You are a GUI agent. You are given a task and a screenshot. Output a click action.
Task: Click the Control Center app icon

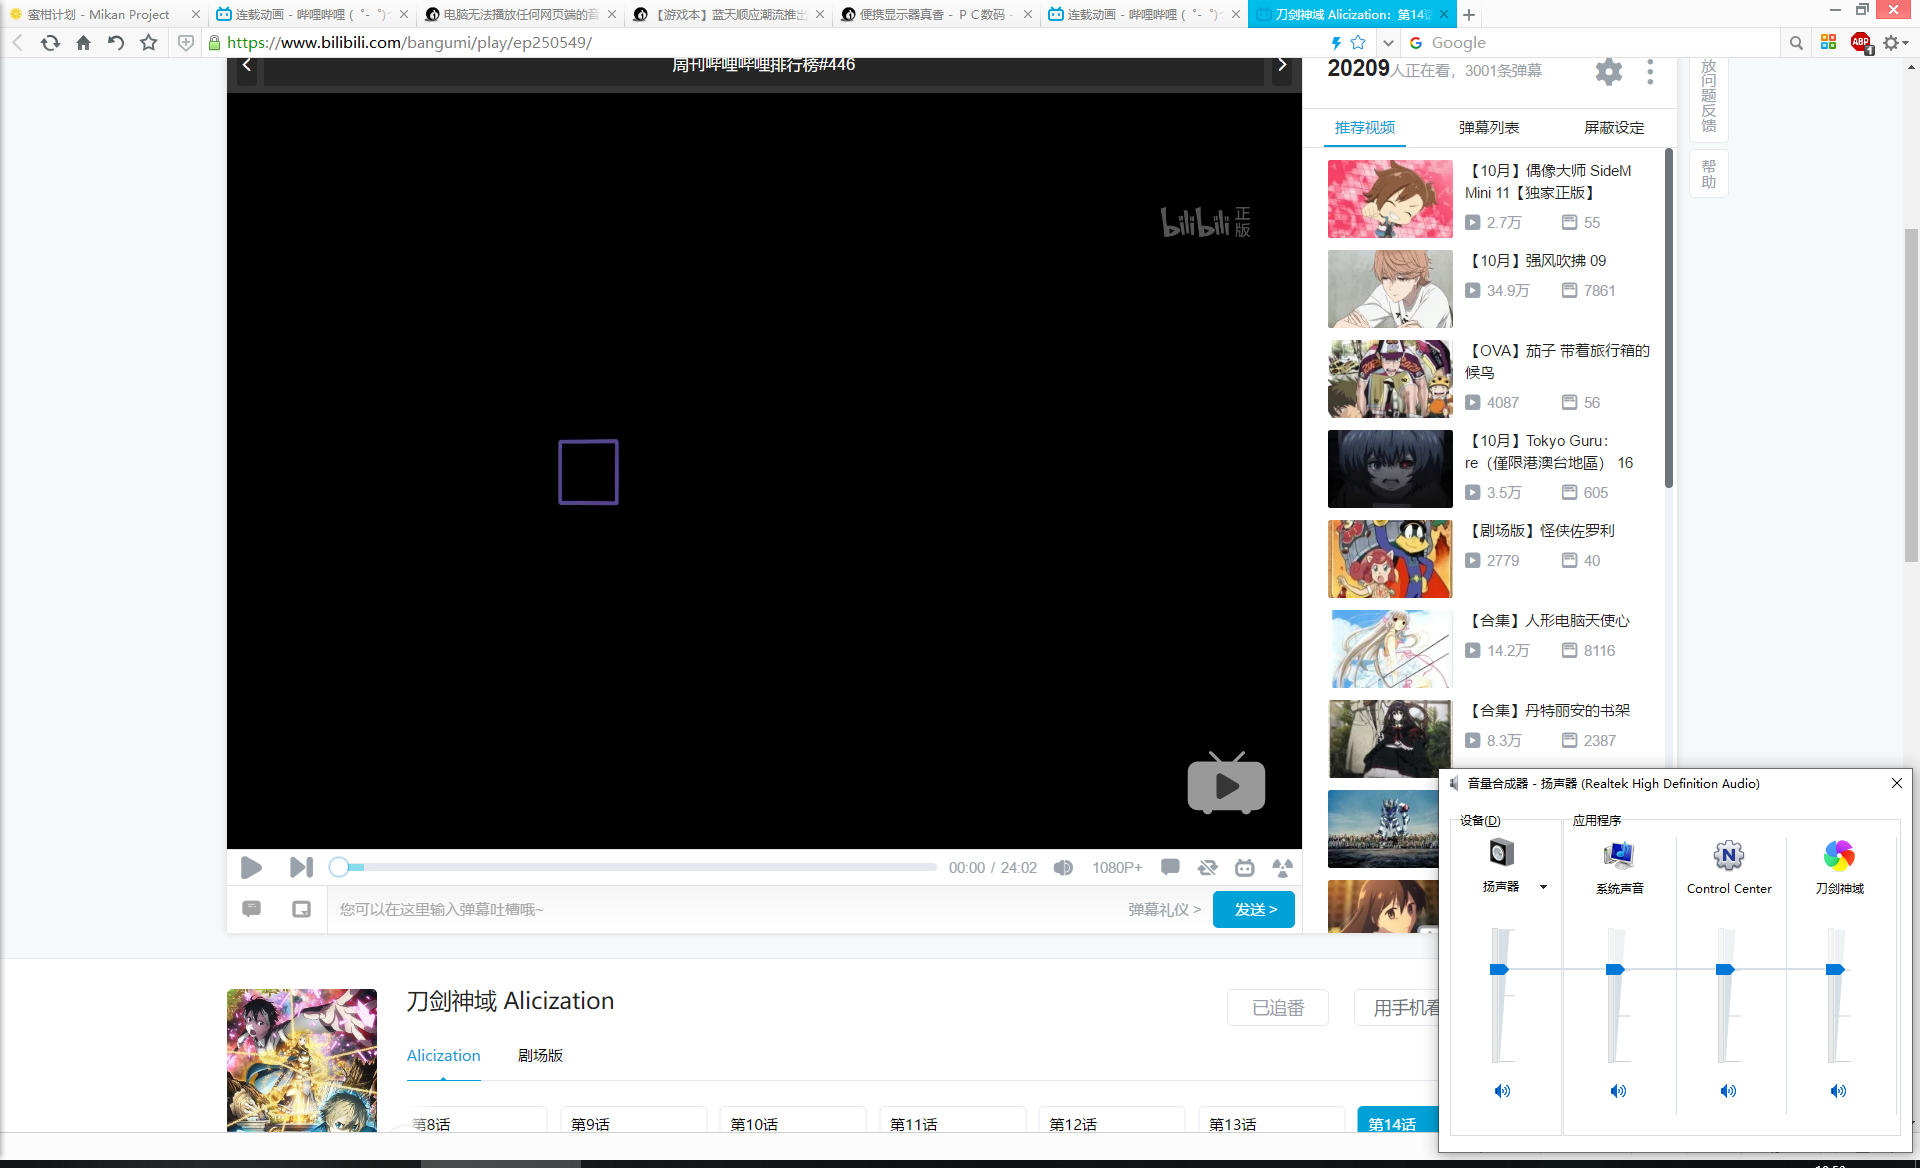tap(1729, 855)
